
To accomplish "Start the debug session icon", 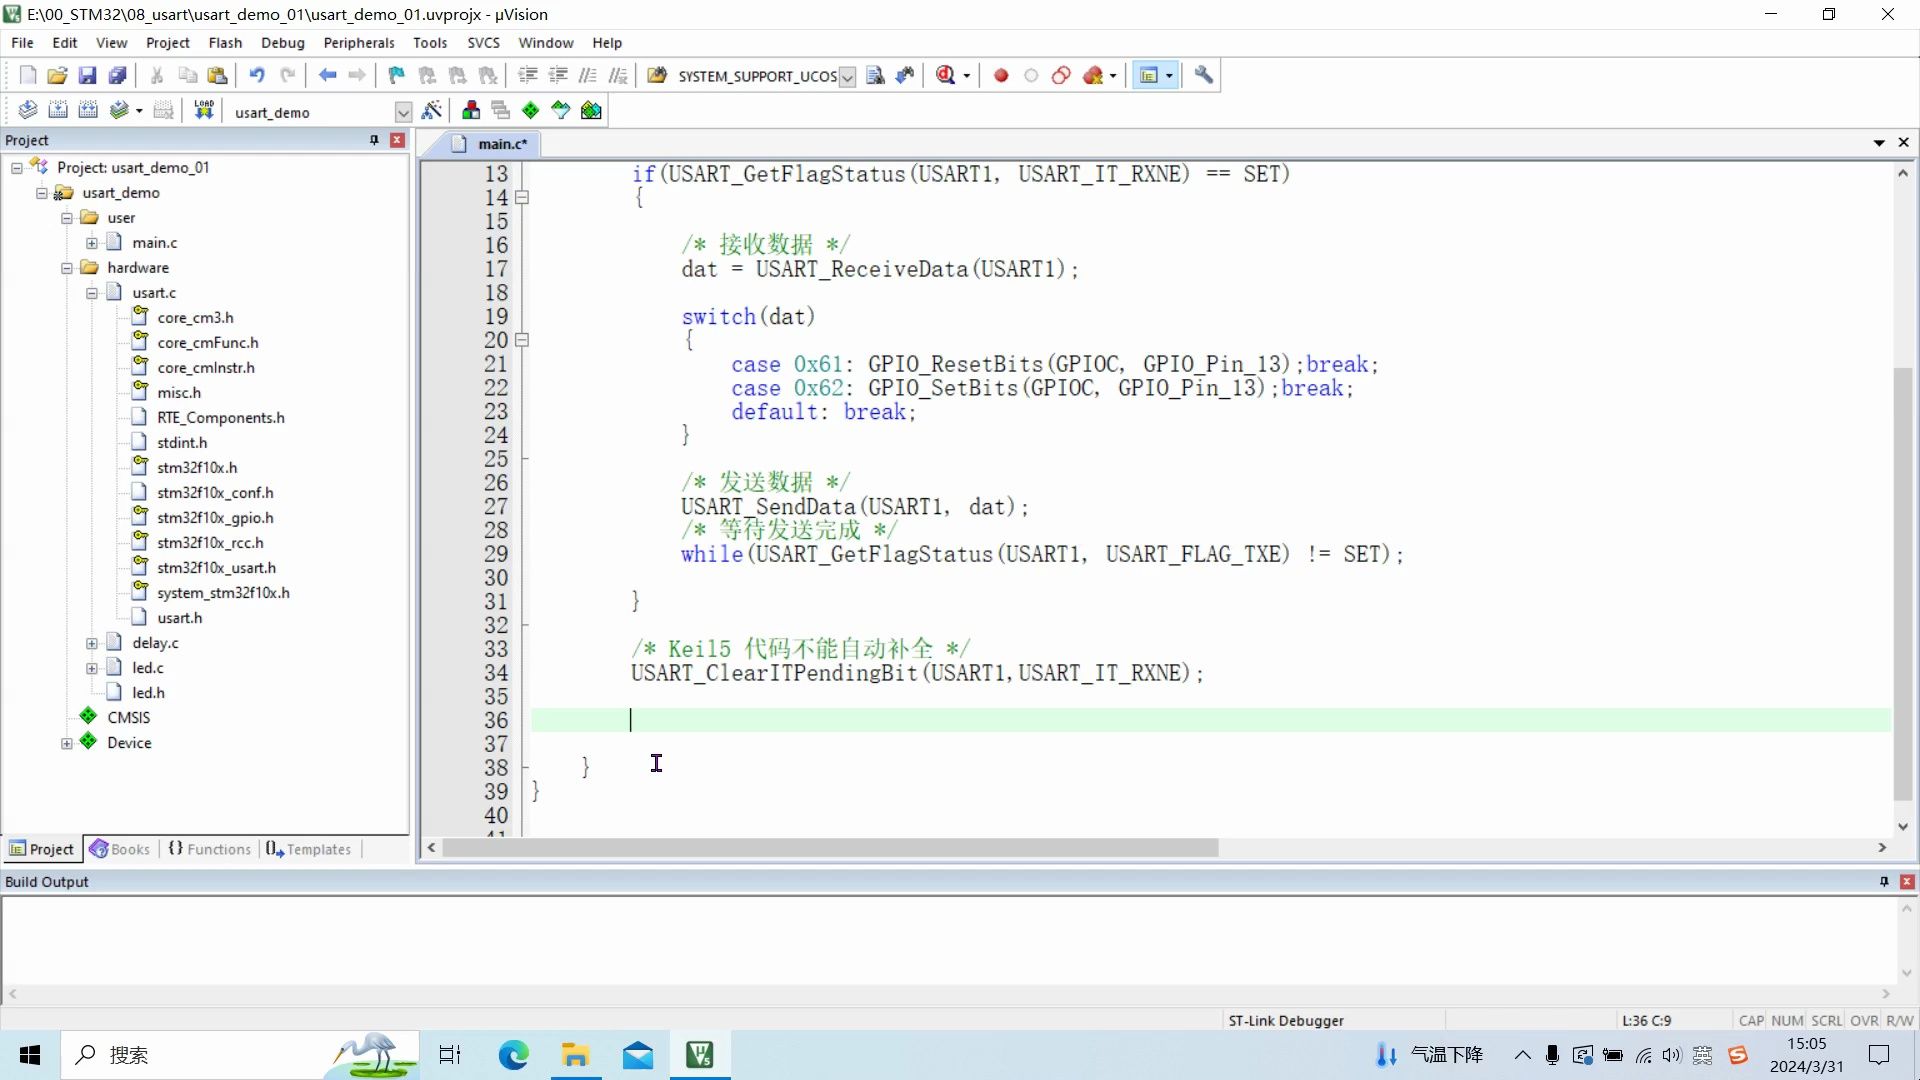I will (946, 75).
